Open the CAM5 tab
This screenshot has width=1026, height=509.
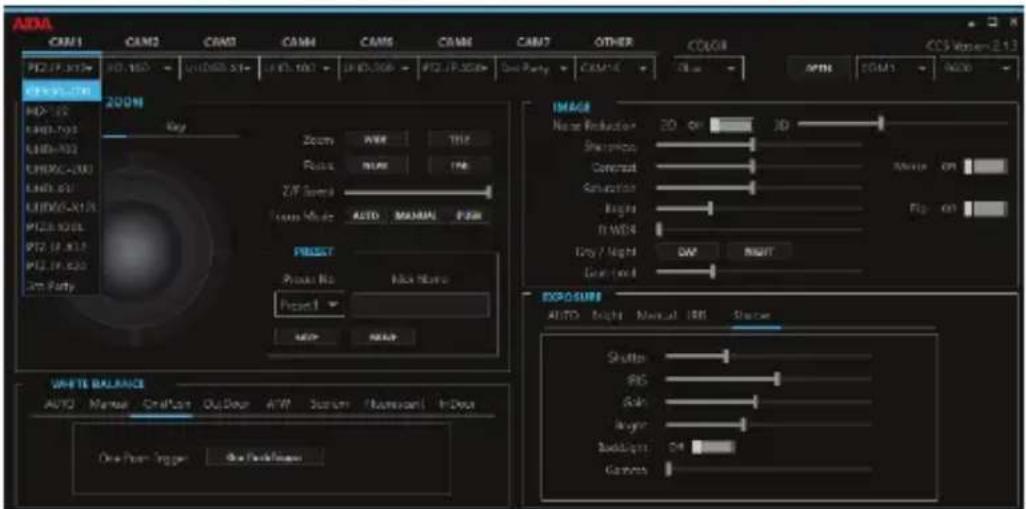[x=376, y=42]
